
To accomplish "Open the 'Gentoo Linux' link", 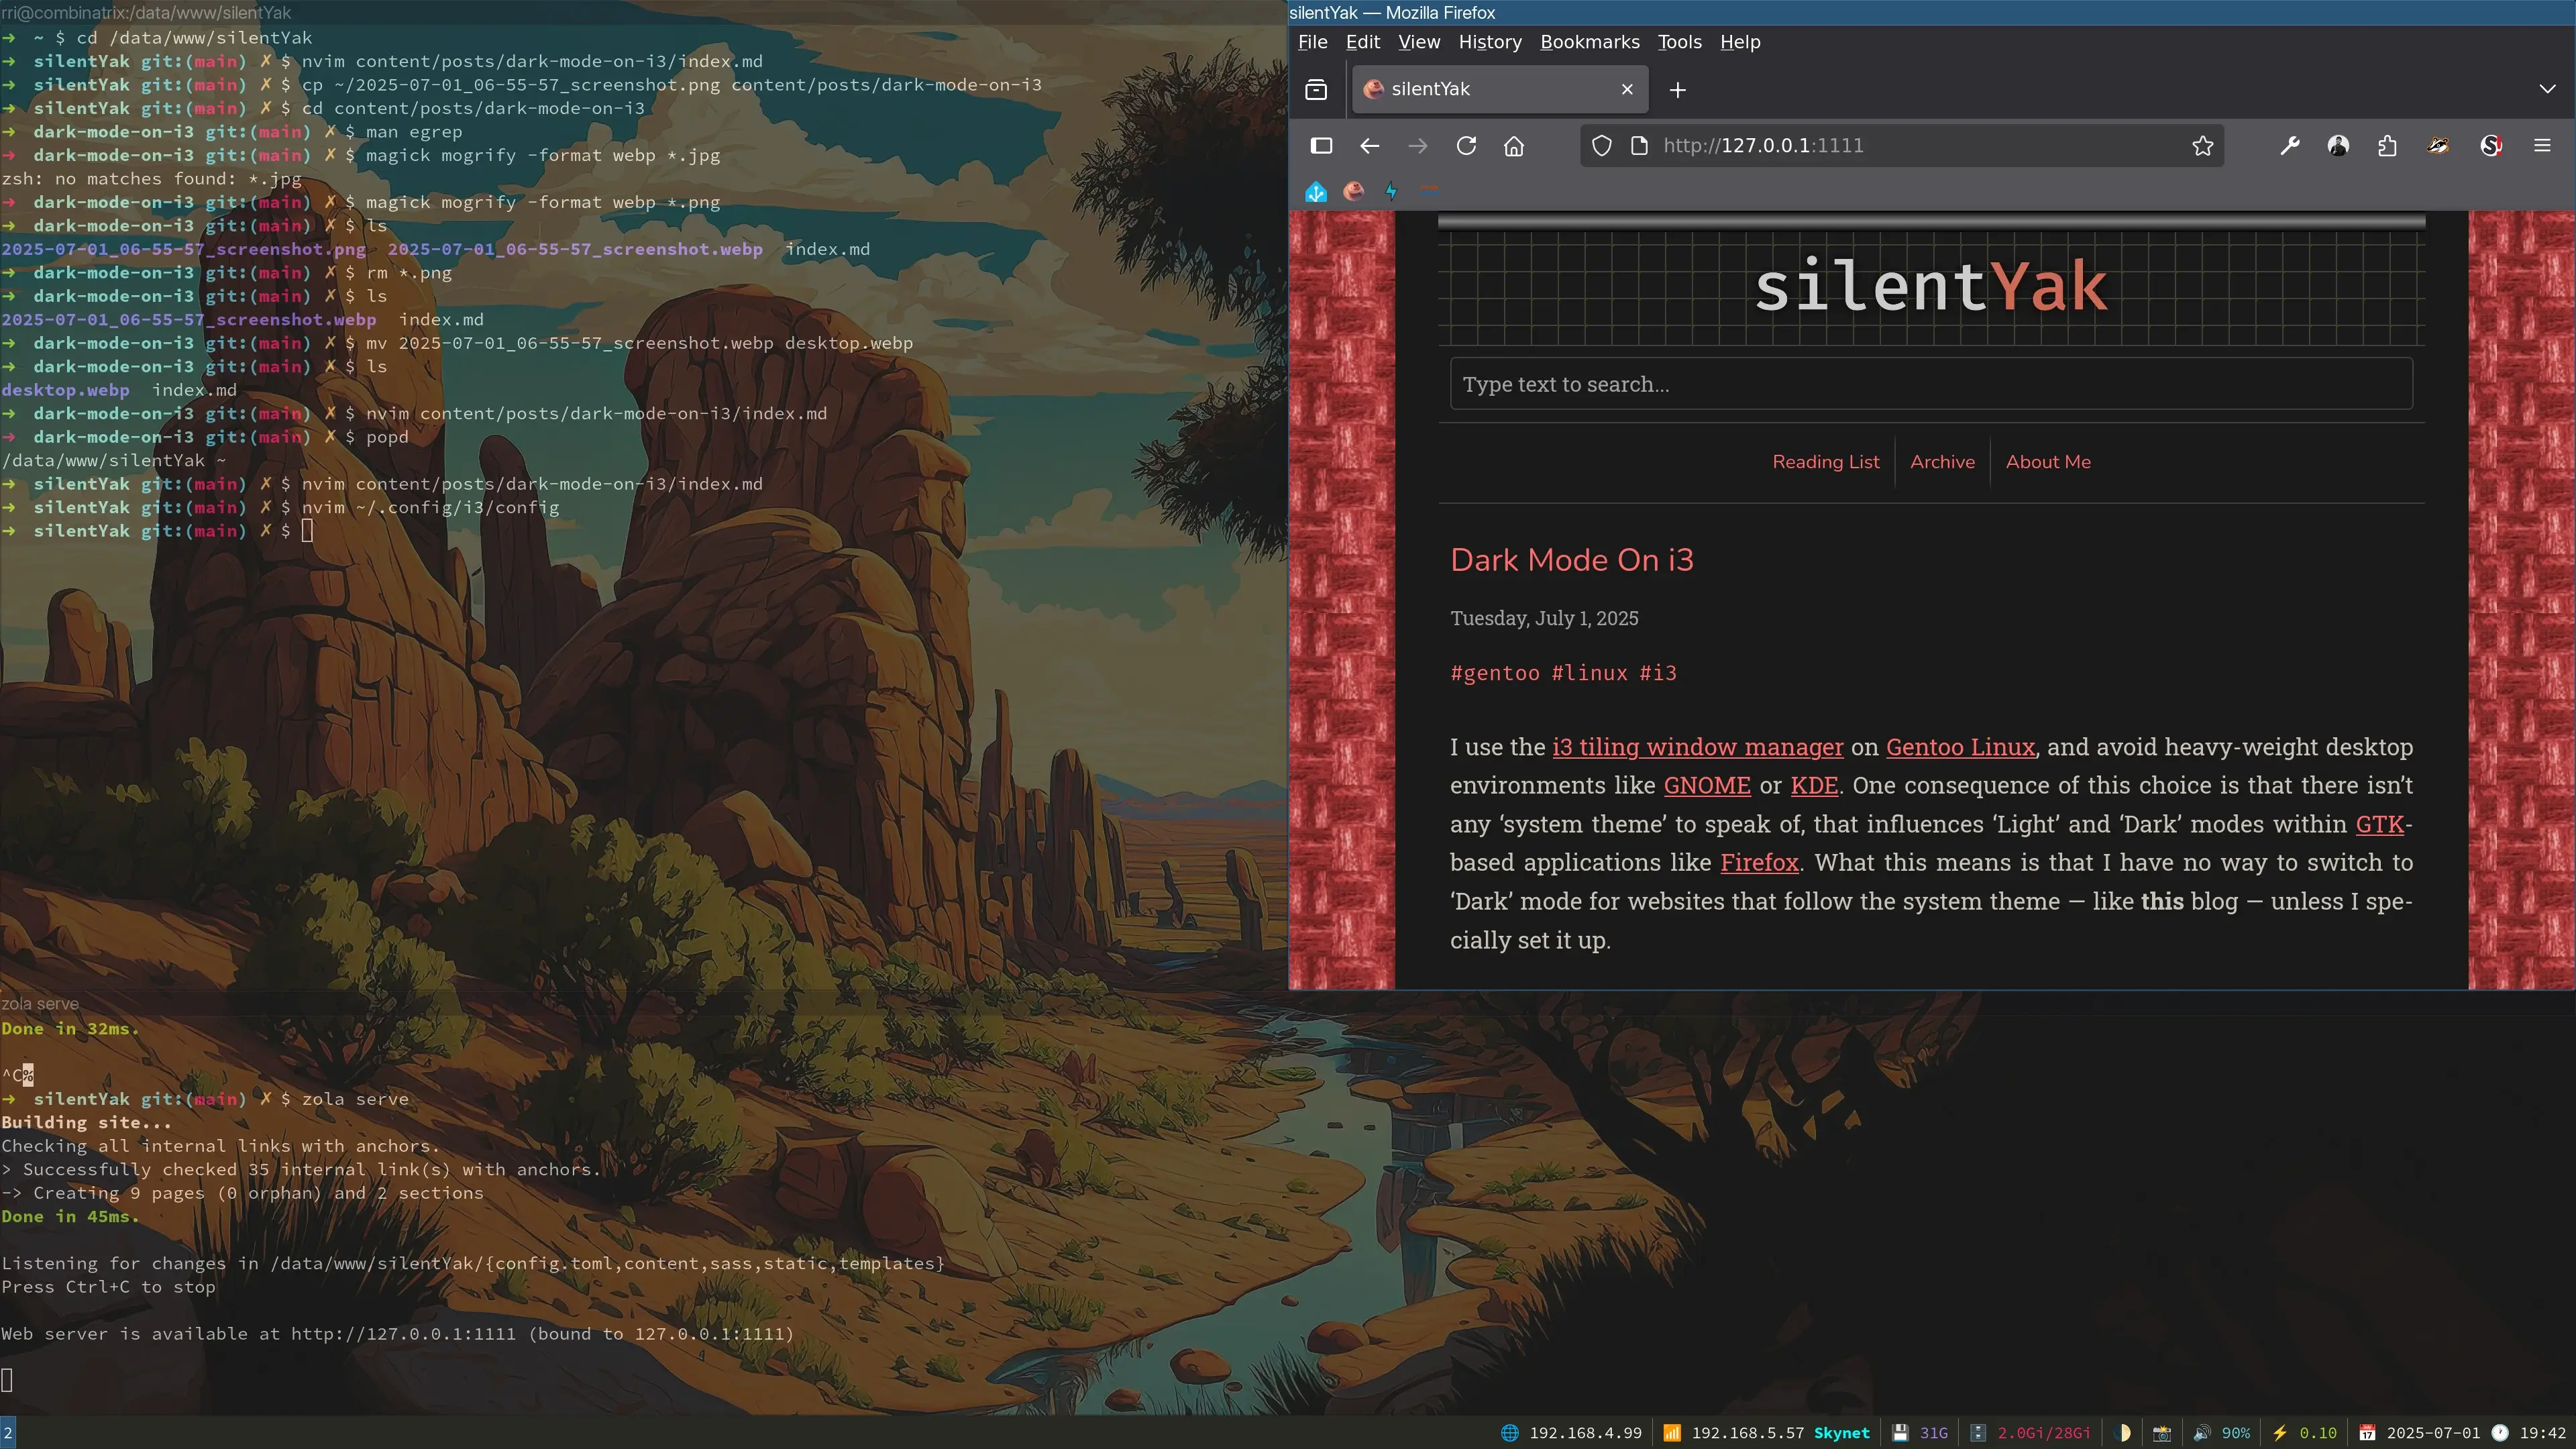I will (x=1960, y=747).
